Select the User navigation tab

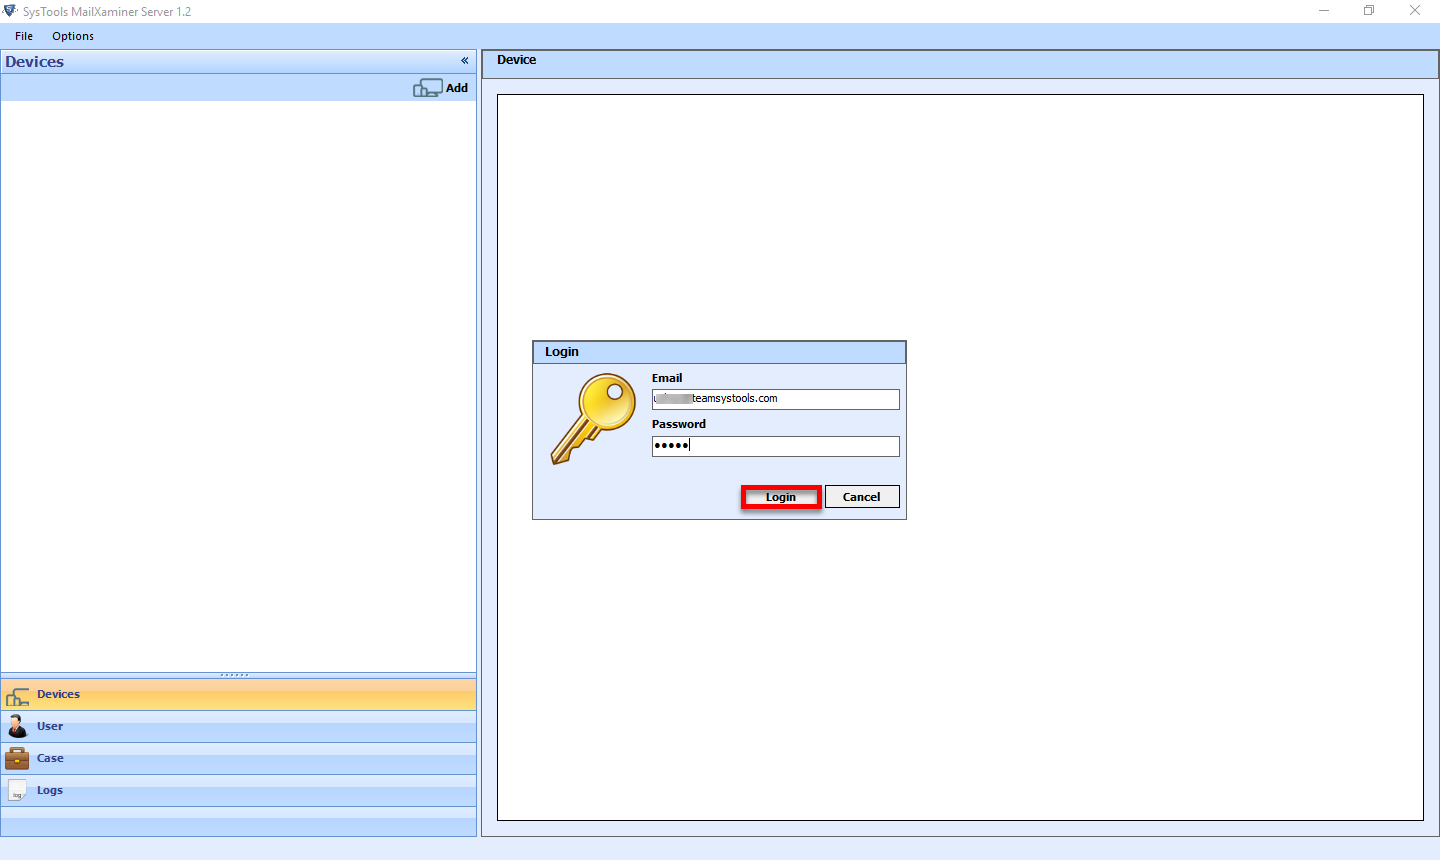(x=238, y=727)
